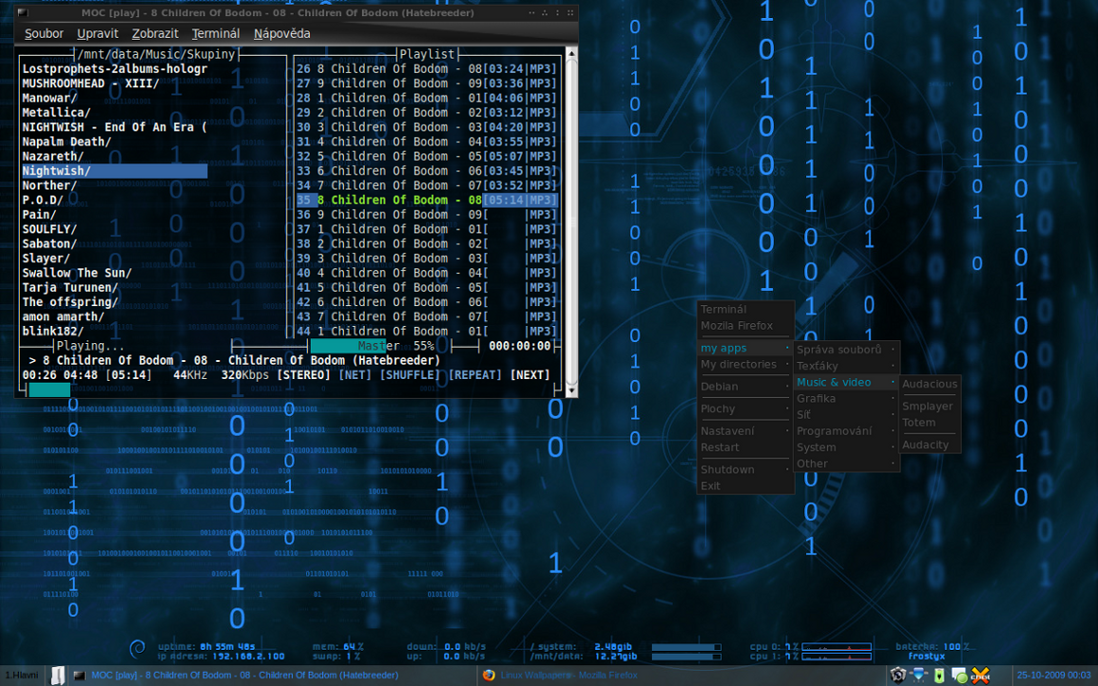Viewport: 1098px width, 686px height.
Task: Click the STEREO indicator in MOC
Action: [303, 375]
